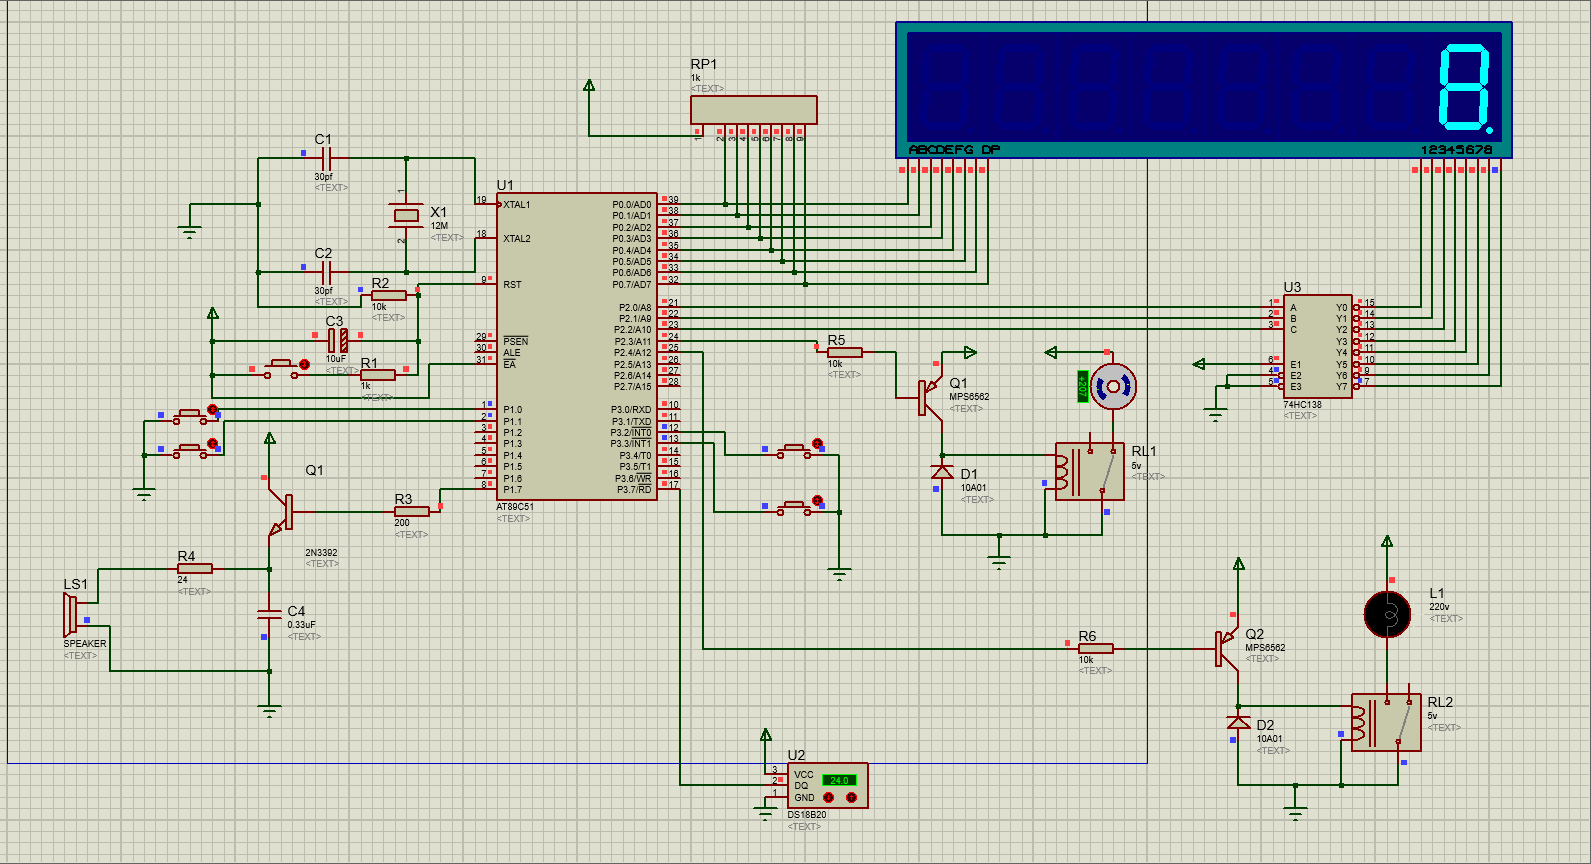Select capacitor C1 symbol
The width and height of the screenshot is (1591, 864).
click(326, 158)
